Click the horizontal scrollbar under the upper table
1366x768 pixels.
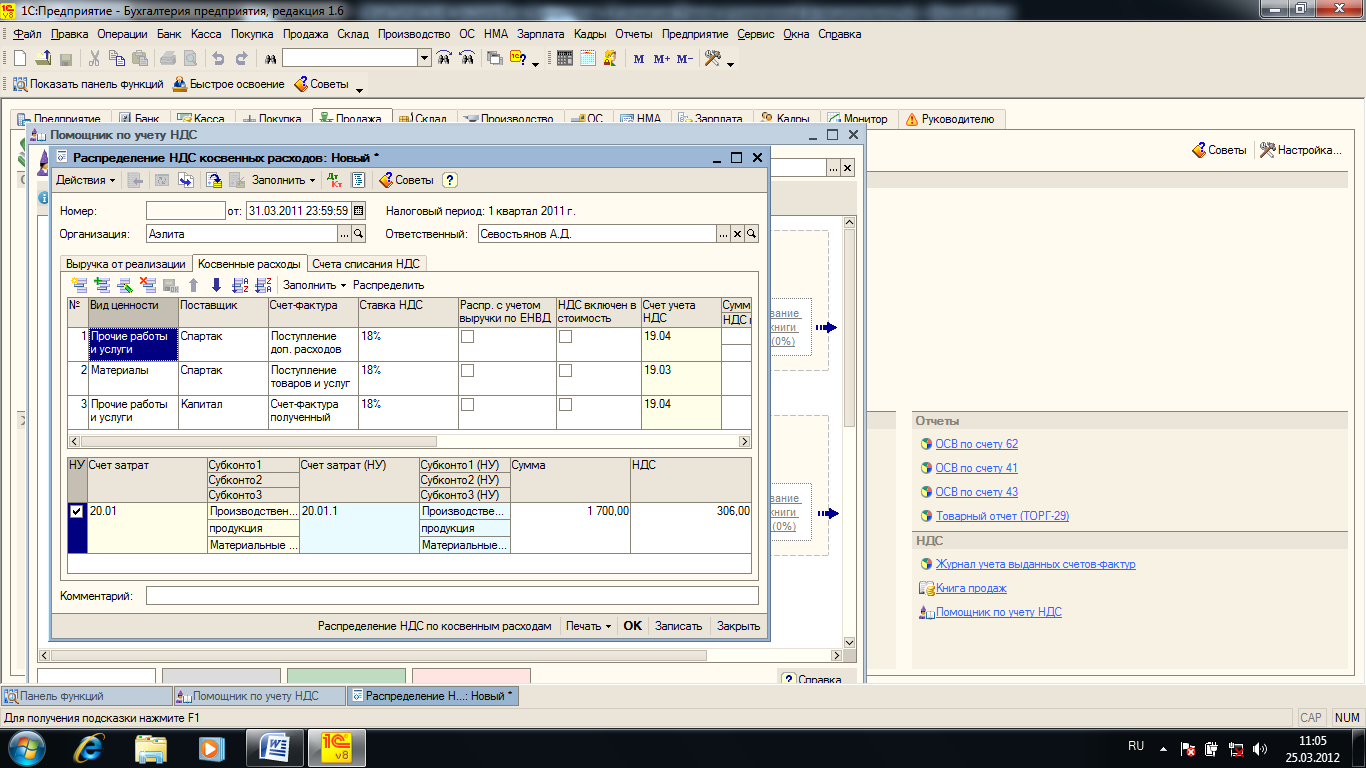click(408, 441)
